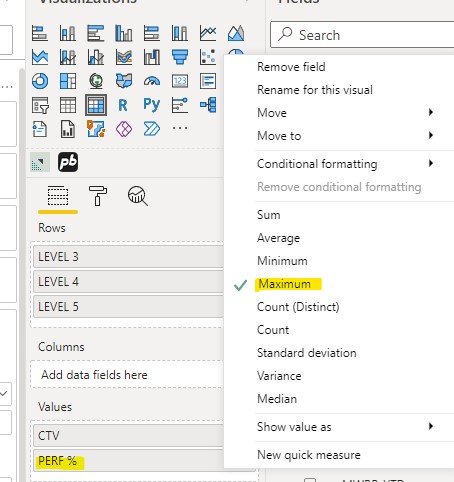The width and height of the screenshot is (454, 482).
Task: Select the Decomposition tree visual
Action: (208, 105)
